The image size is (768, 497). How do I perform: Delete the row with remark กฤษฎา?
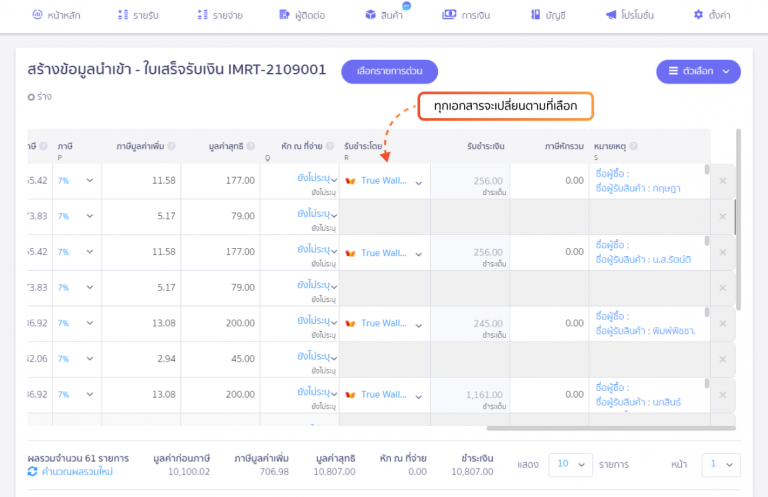pyautogui.click(x=722, y=181)
